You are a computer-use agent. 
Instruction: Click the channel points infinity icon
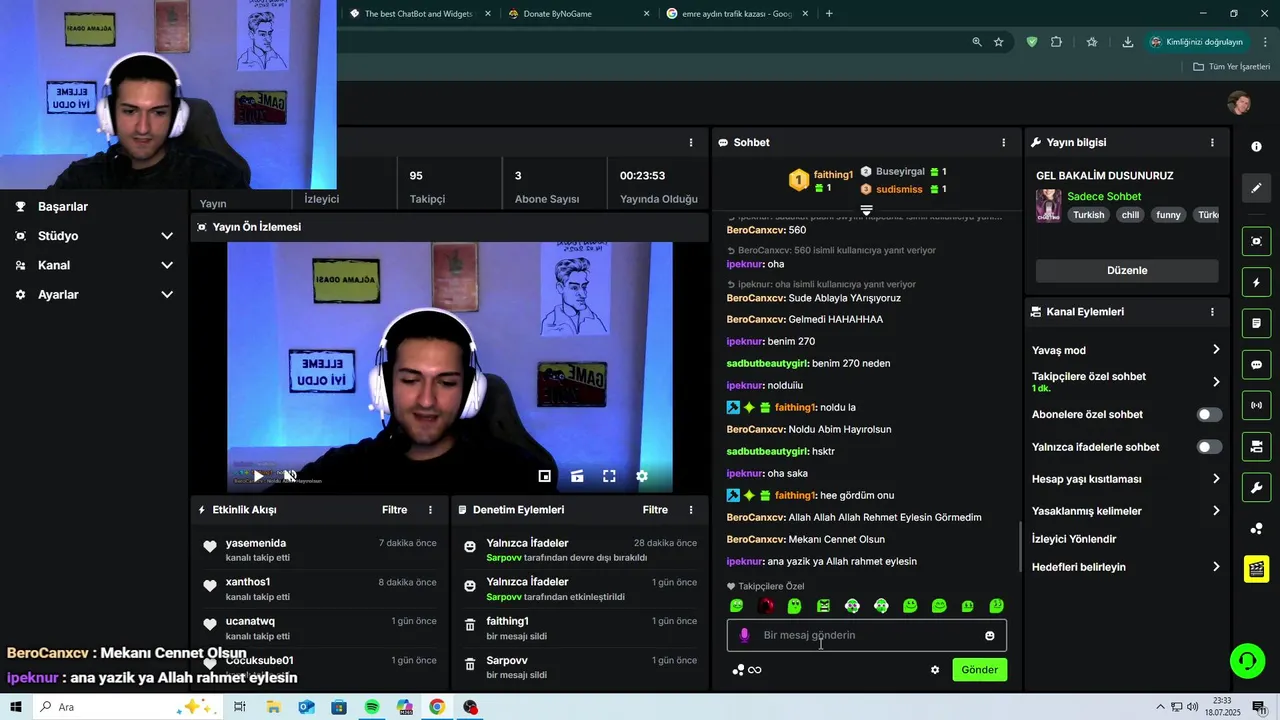coord(755,670)
